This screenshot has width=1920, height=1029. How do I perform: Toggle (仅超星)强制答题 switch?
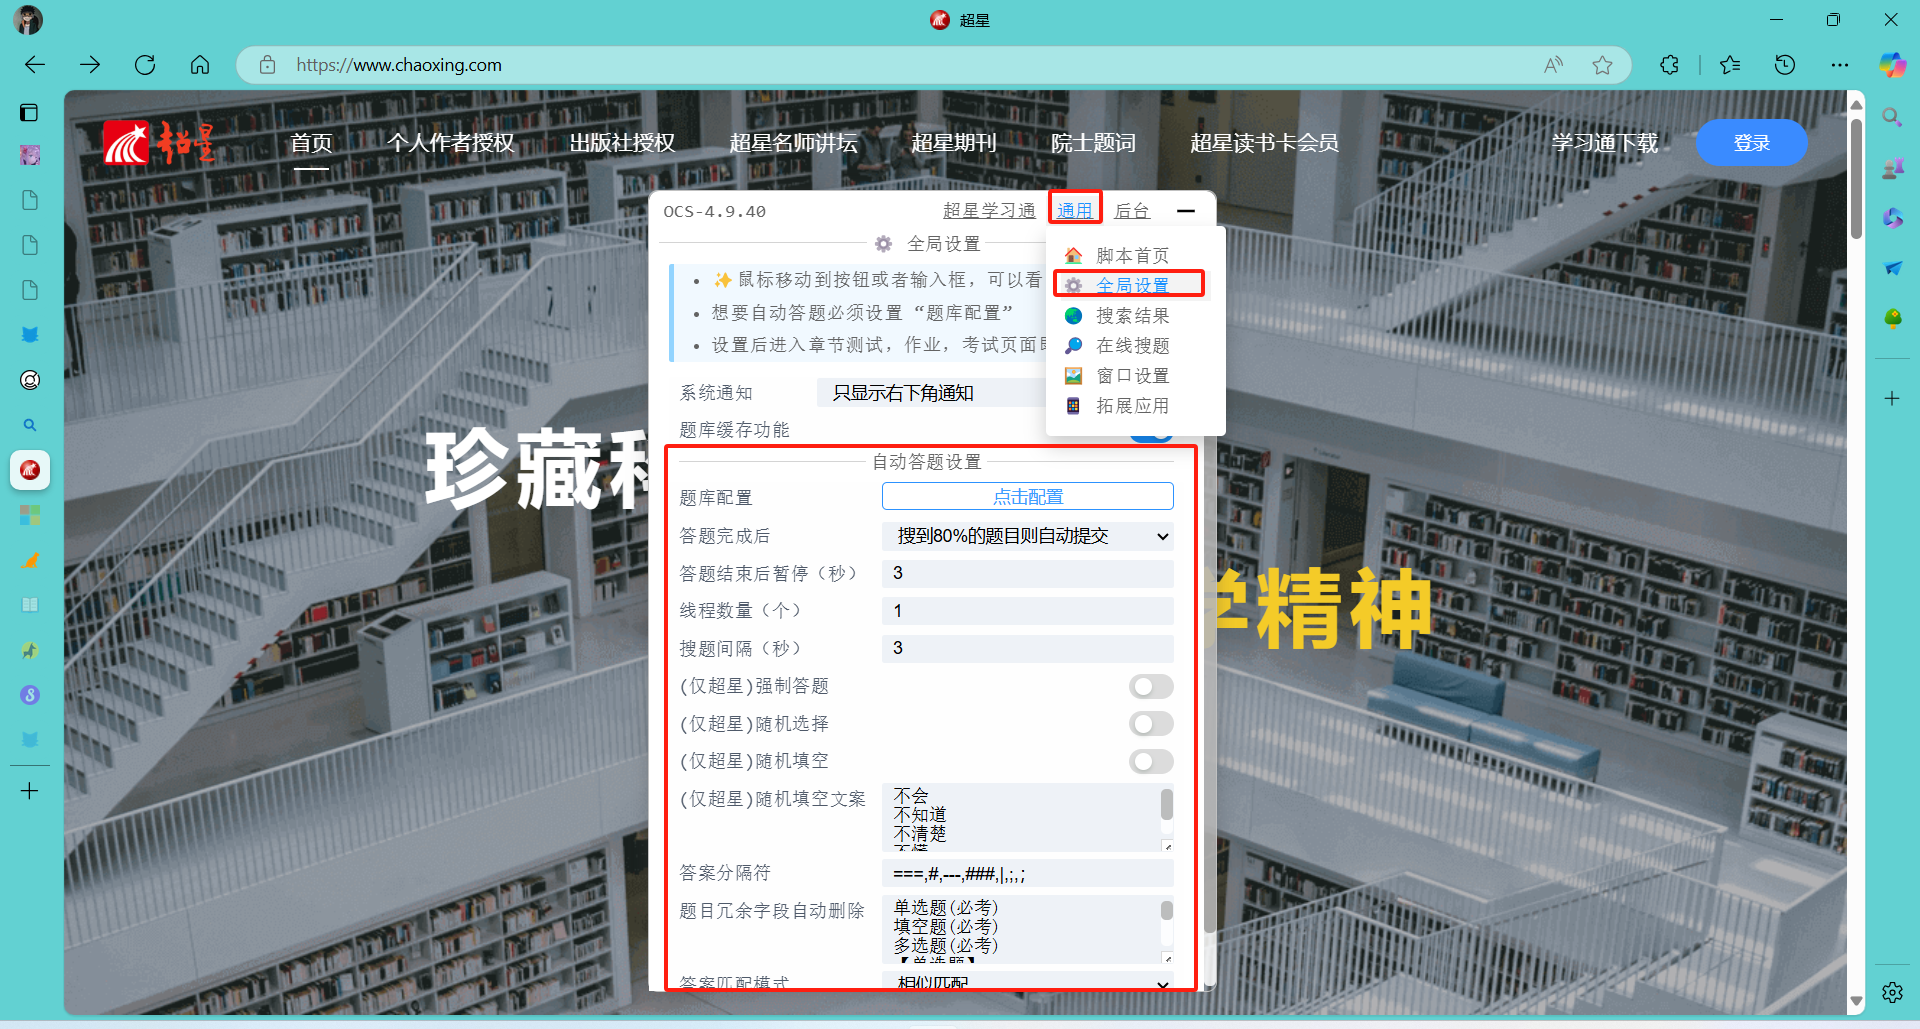[x=1151, y=686]
